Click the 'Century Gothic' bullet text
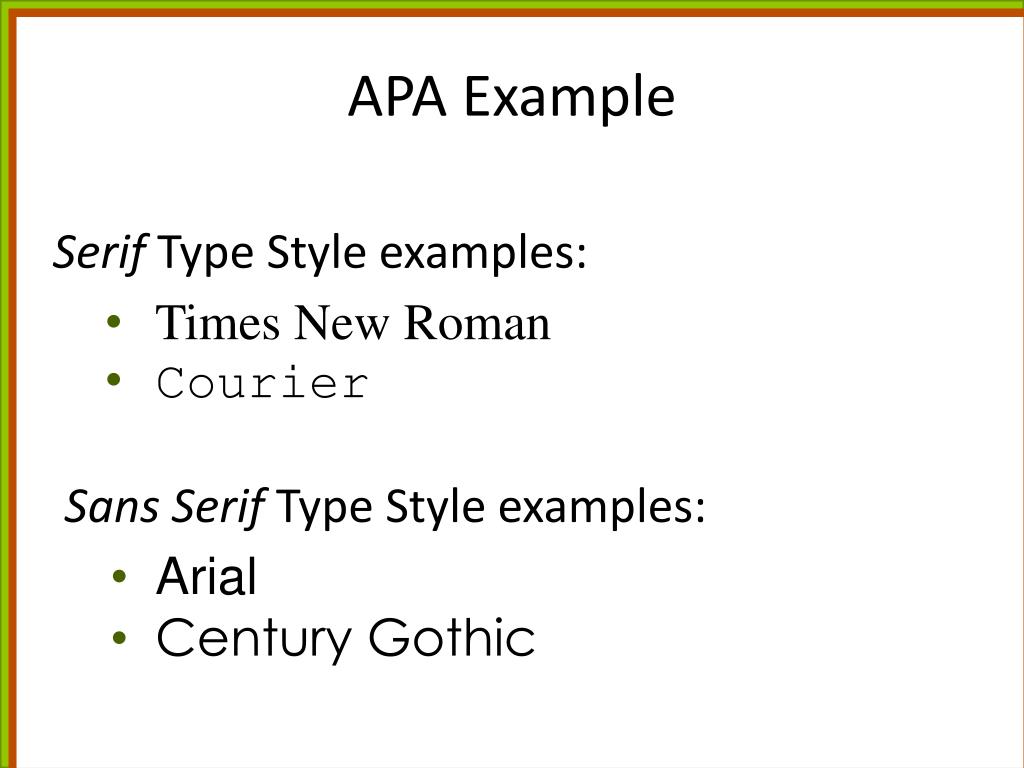 [x=345, y=639]
